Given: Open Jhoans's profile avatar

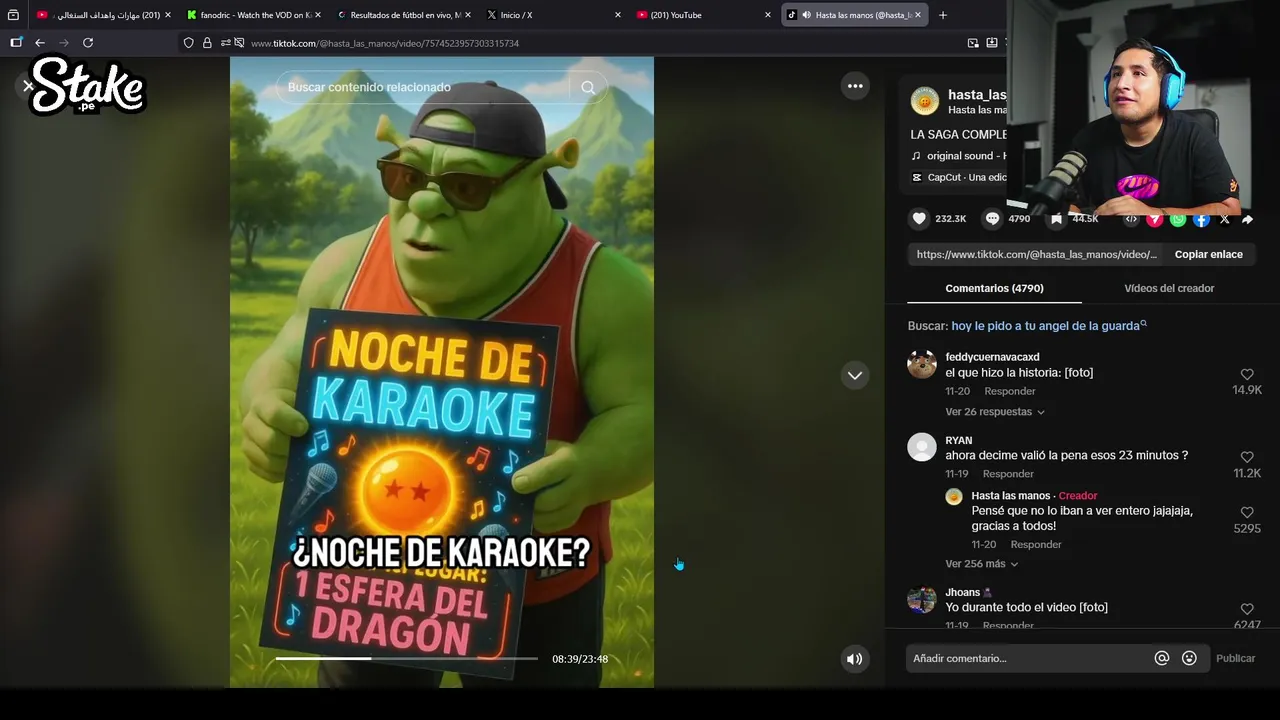Looking at the screenshot, I should click(922, 599).
